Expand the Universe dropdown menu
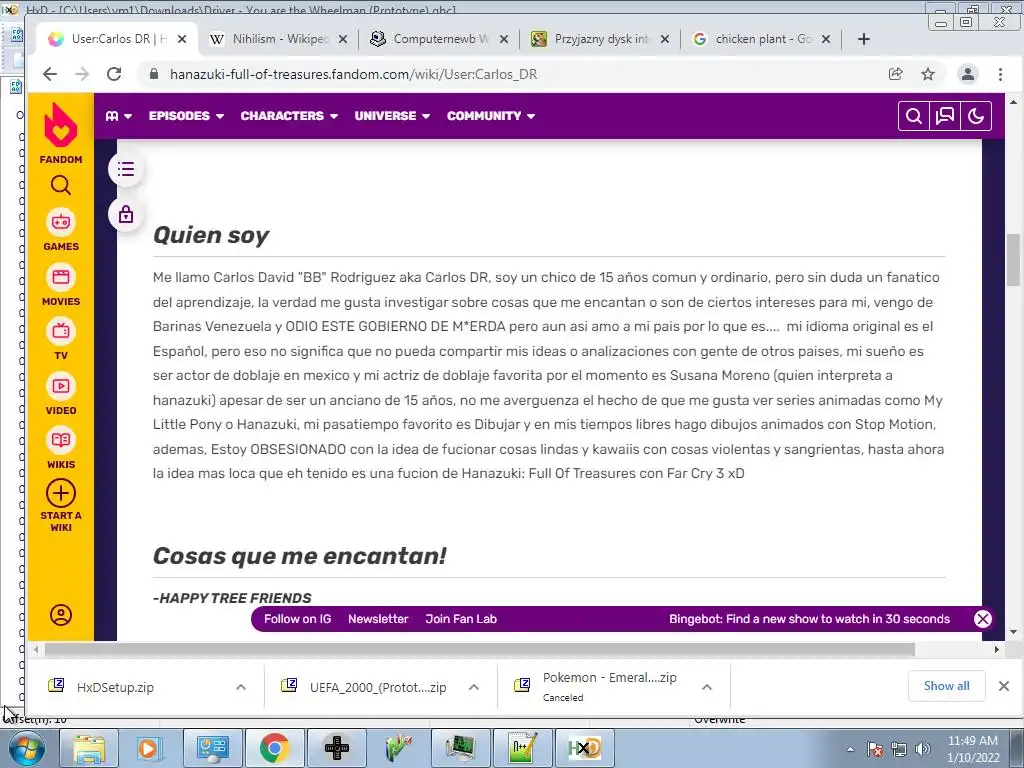The width and height of the screenshot is (1024, 768). pos(392,116)
